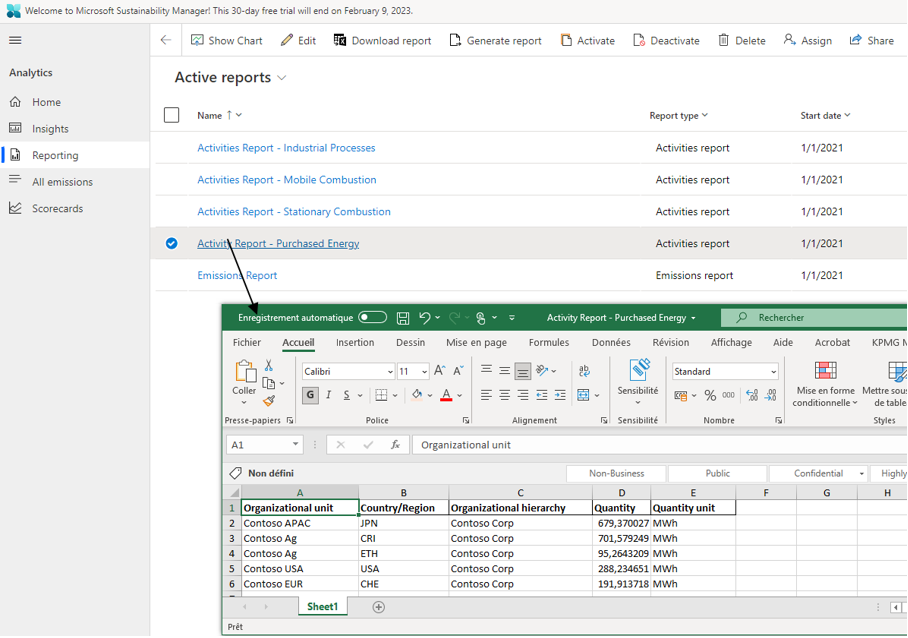Apply the Non-Business sensitivity label
Screen dimensions: 908x638
coord(616,474)
